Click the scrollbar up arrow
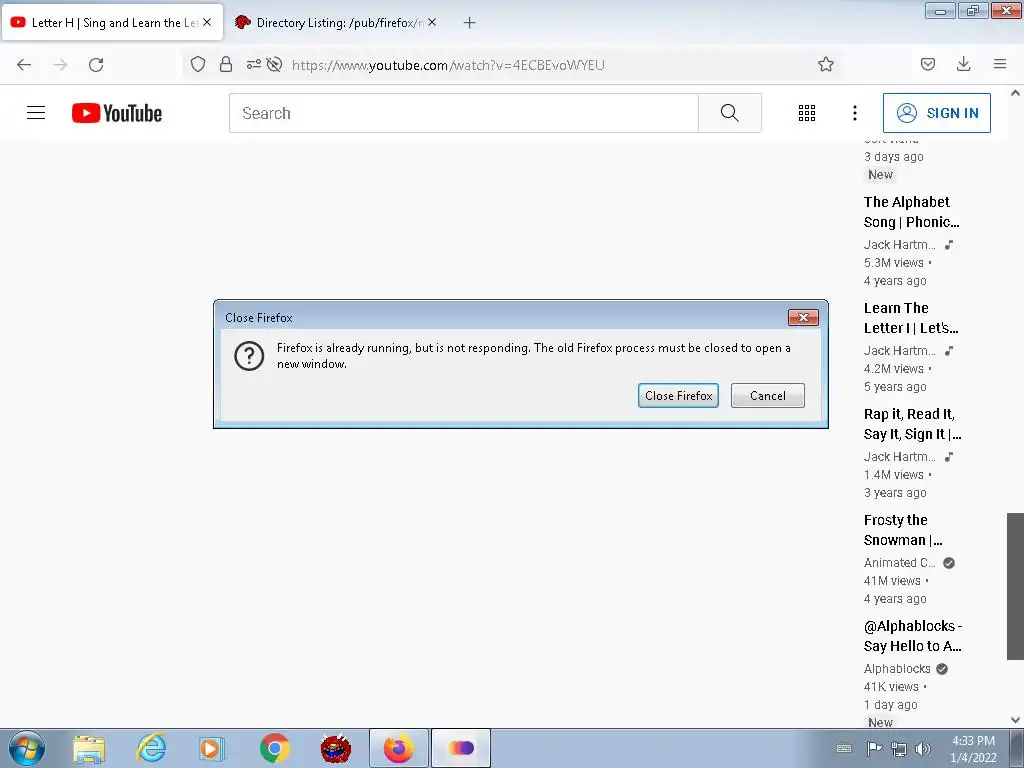1024x768 pixels. pos(1015,93)
